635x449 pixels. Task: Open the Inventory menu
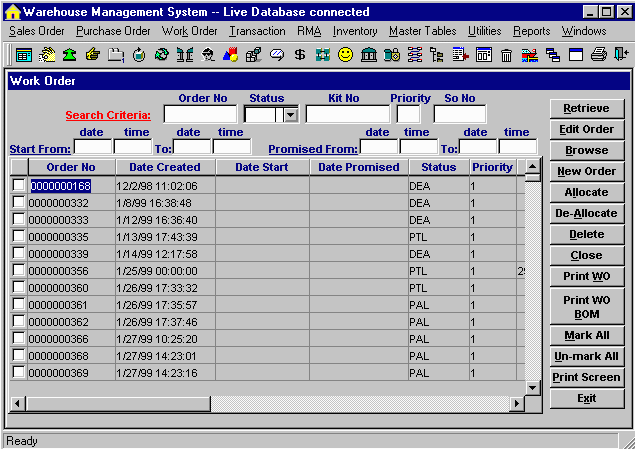click(x=355, y=31)
